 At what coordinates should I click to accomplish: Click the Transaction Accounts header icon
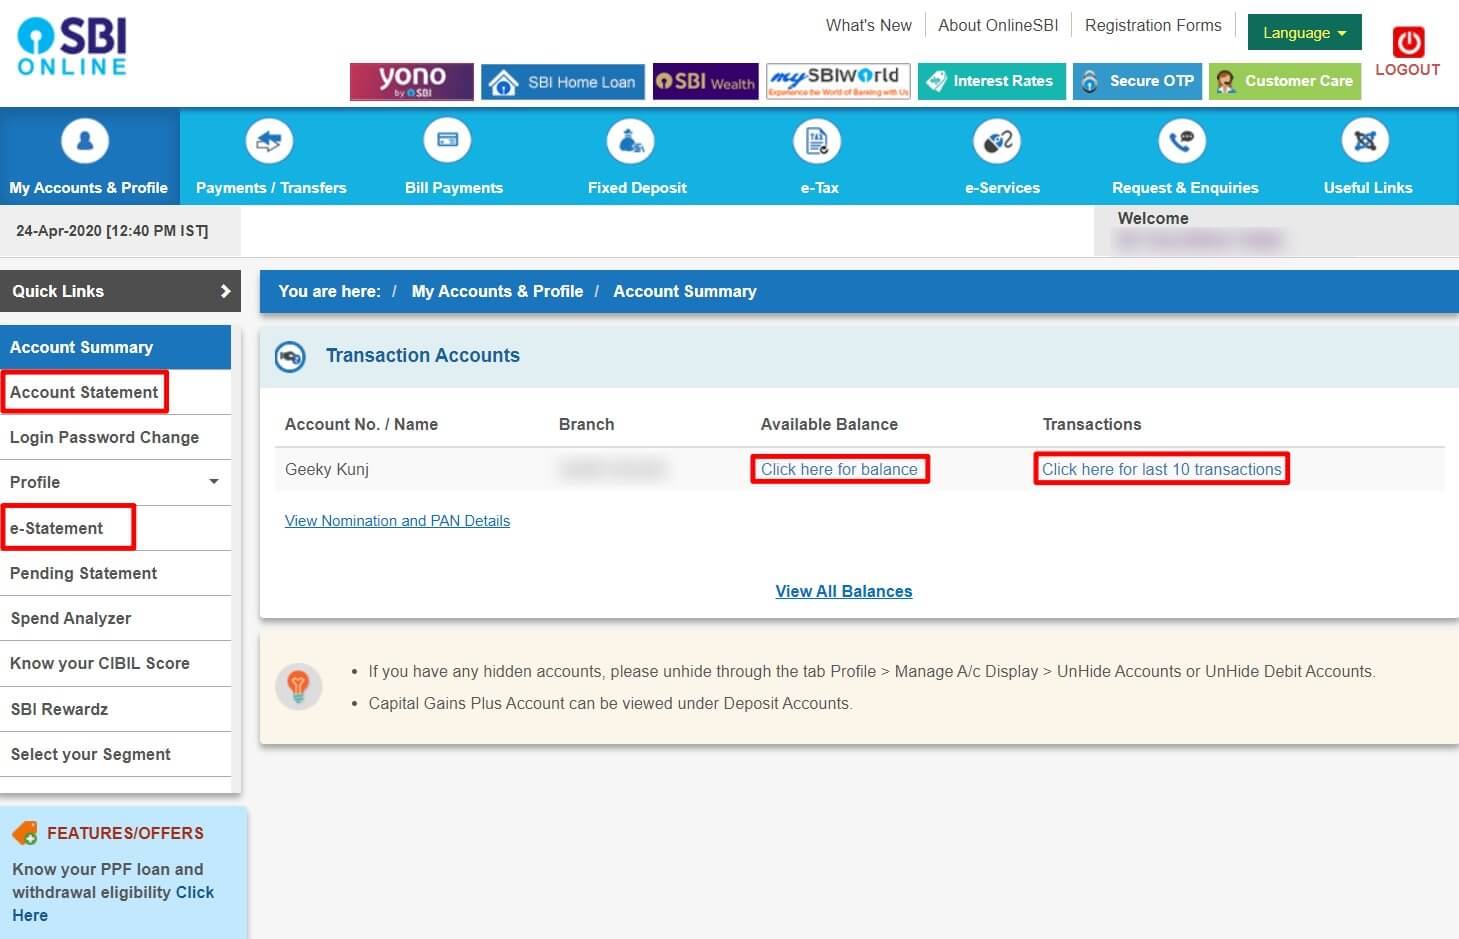click(x=290, y=356)
